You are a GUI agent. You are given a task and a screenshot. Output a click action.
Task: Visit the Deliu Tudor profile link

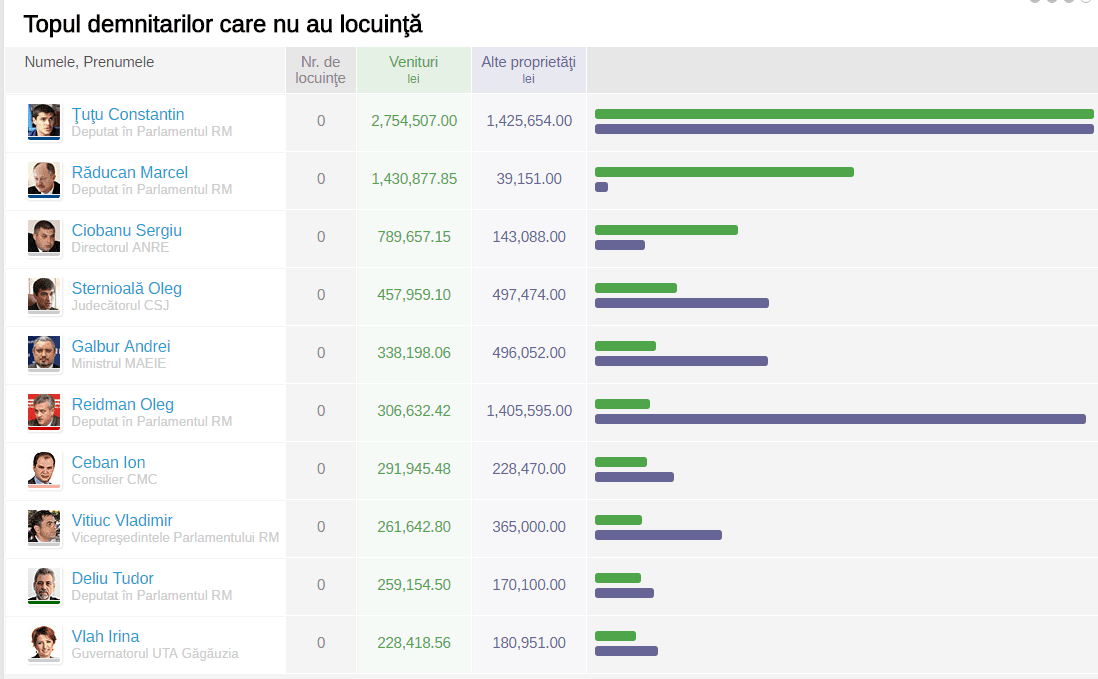(112, 578)
